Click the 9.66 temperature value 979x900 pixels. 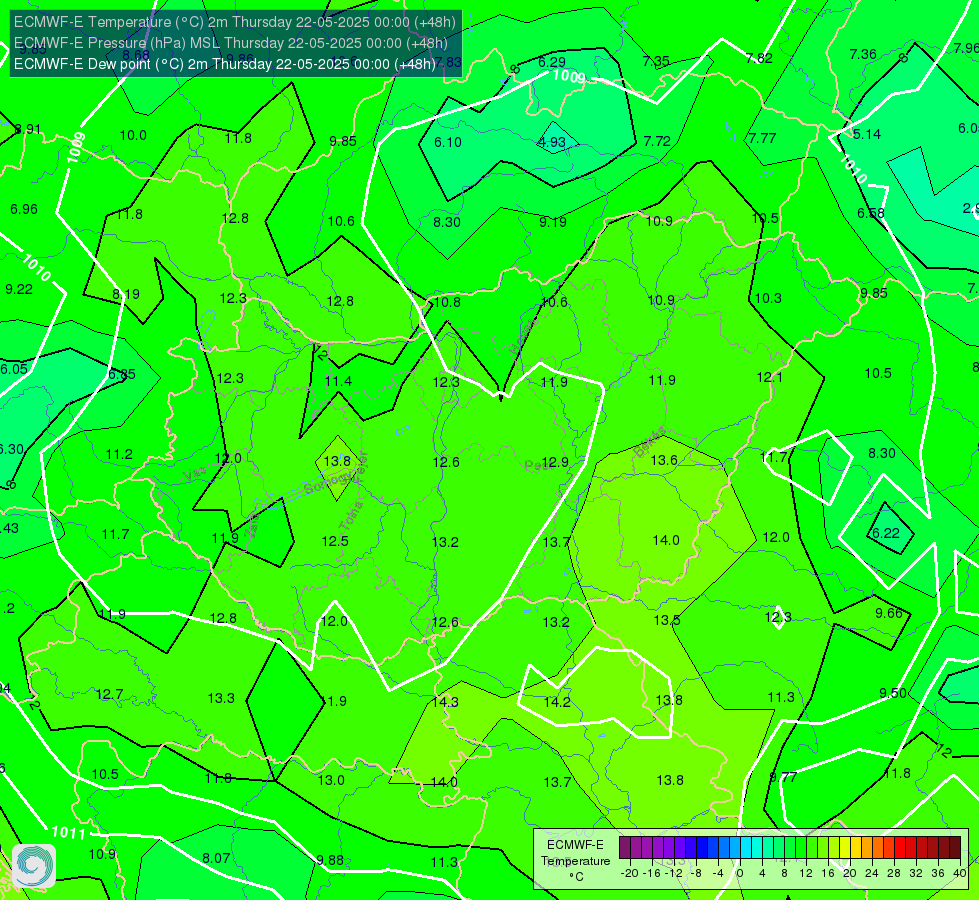click(x=888, y=613)
